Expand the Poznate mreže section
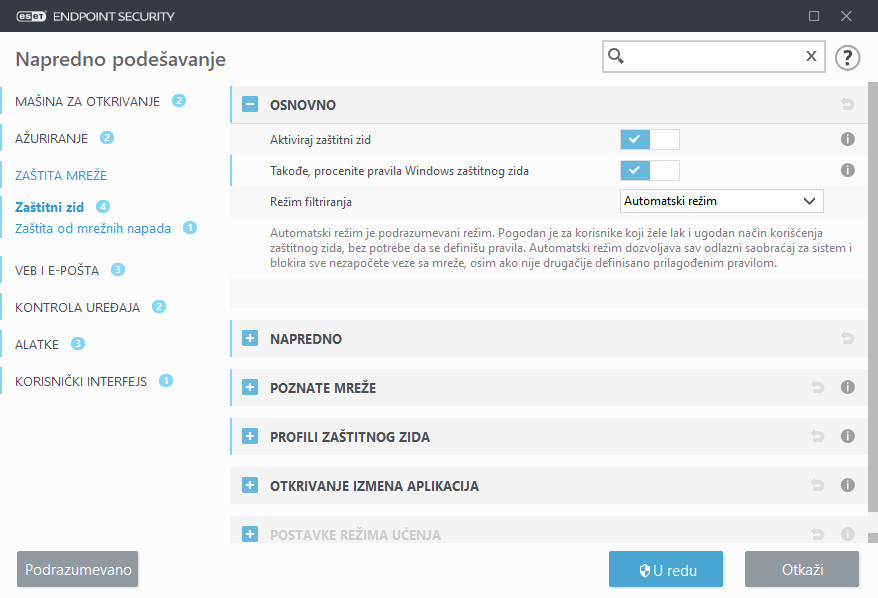878x598 pixels. coord(250,387)
